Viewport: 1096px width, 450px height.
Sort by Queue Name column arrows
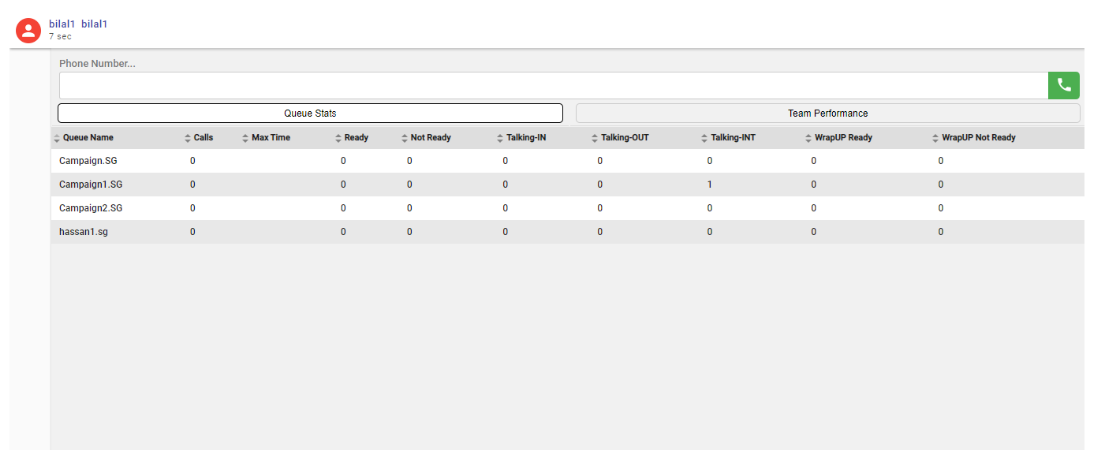(57, 138)
